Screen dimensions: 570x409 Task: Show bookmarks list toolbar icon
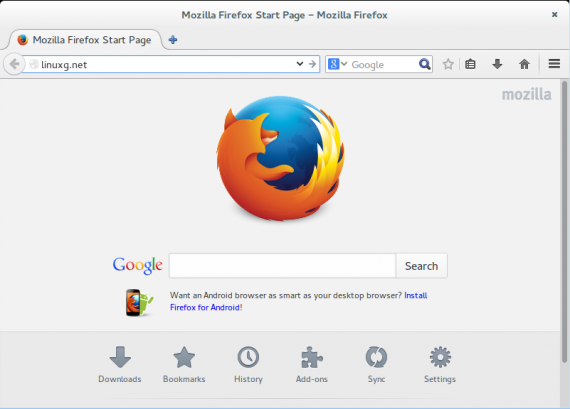(x=470, y=64)
